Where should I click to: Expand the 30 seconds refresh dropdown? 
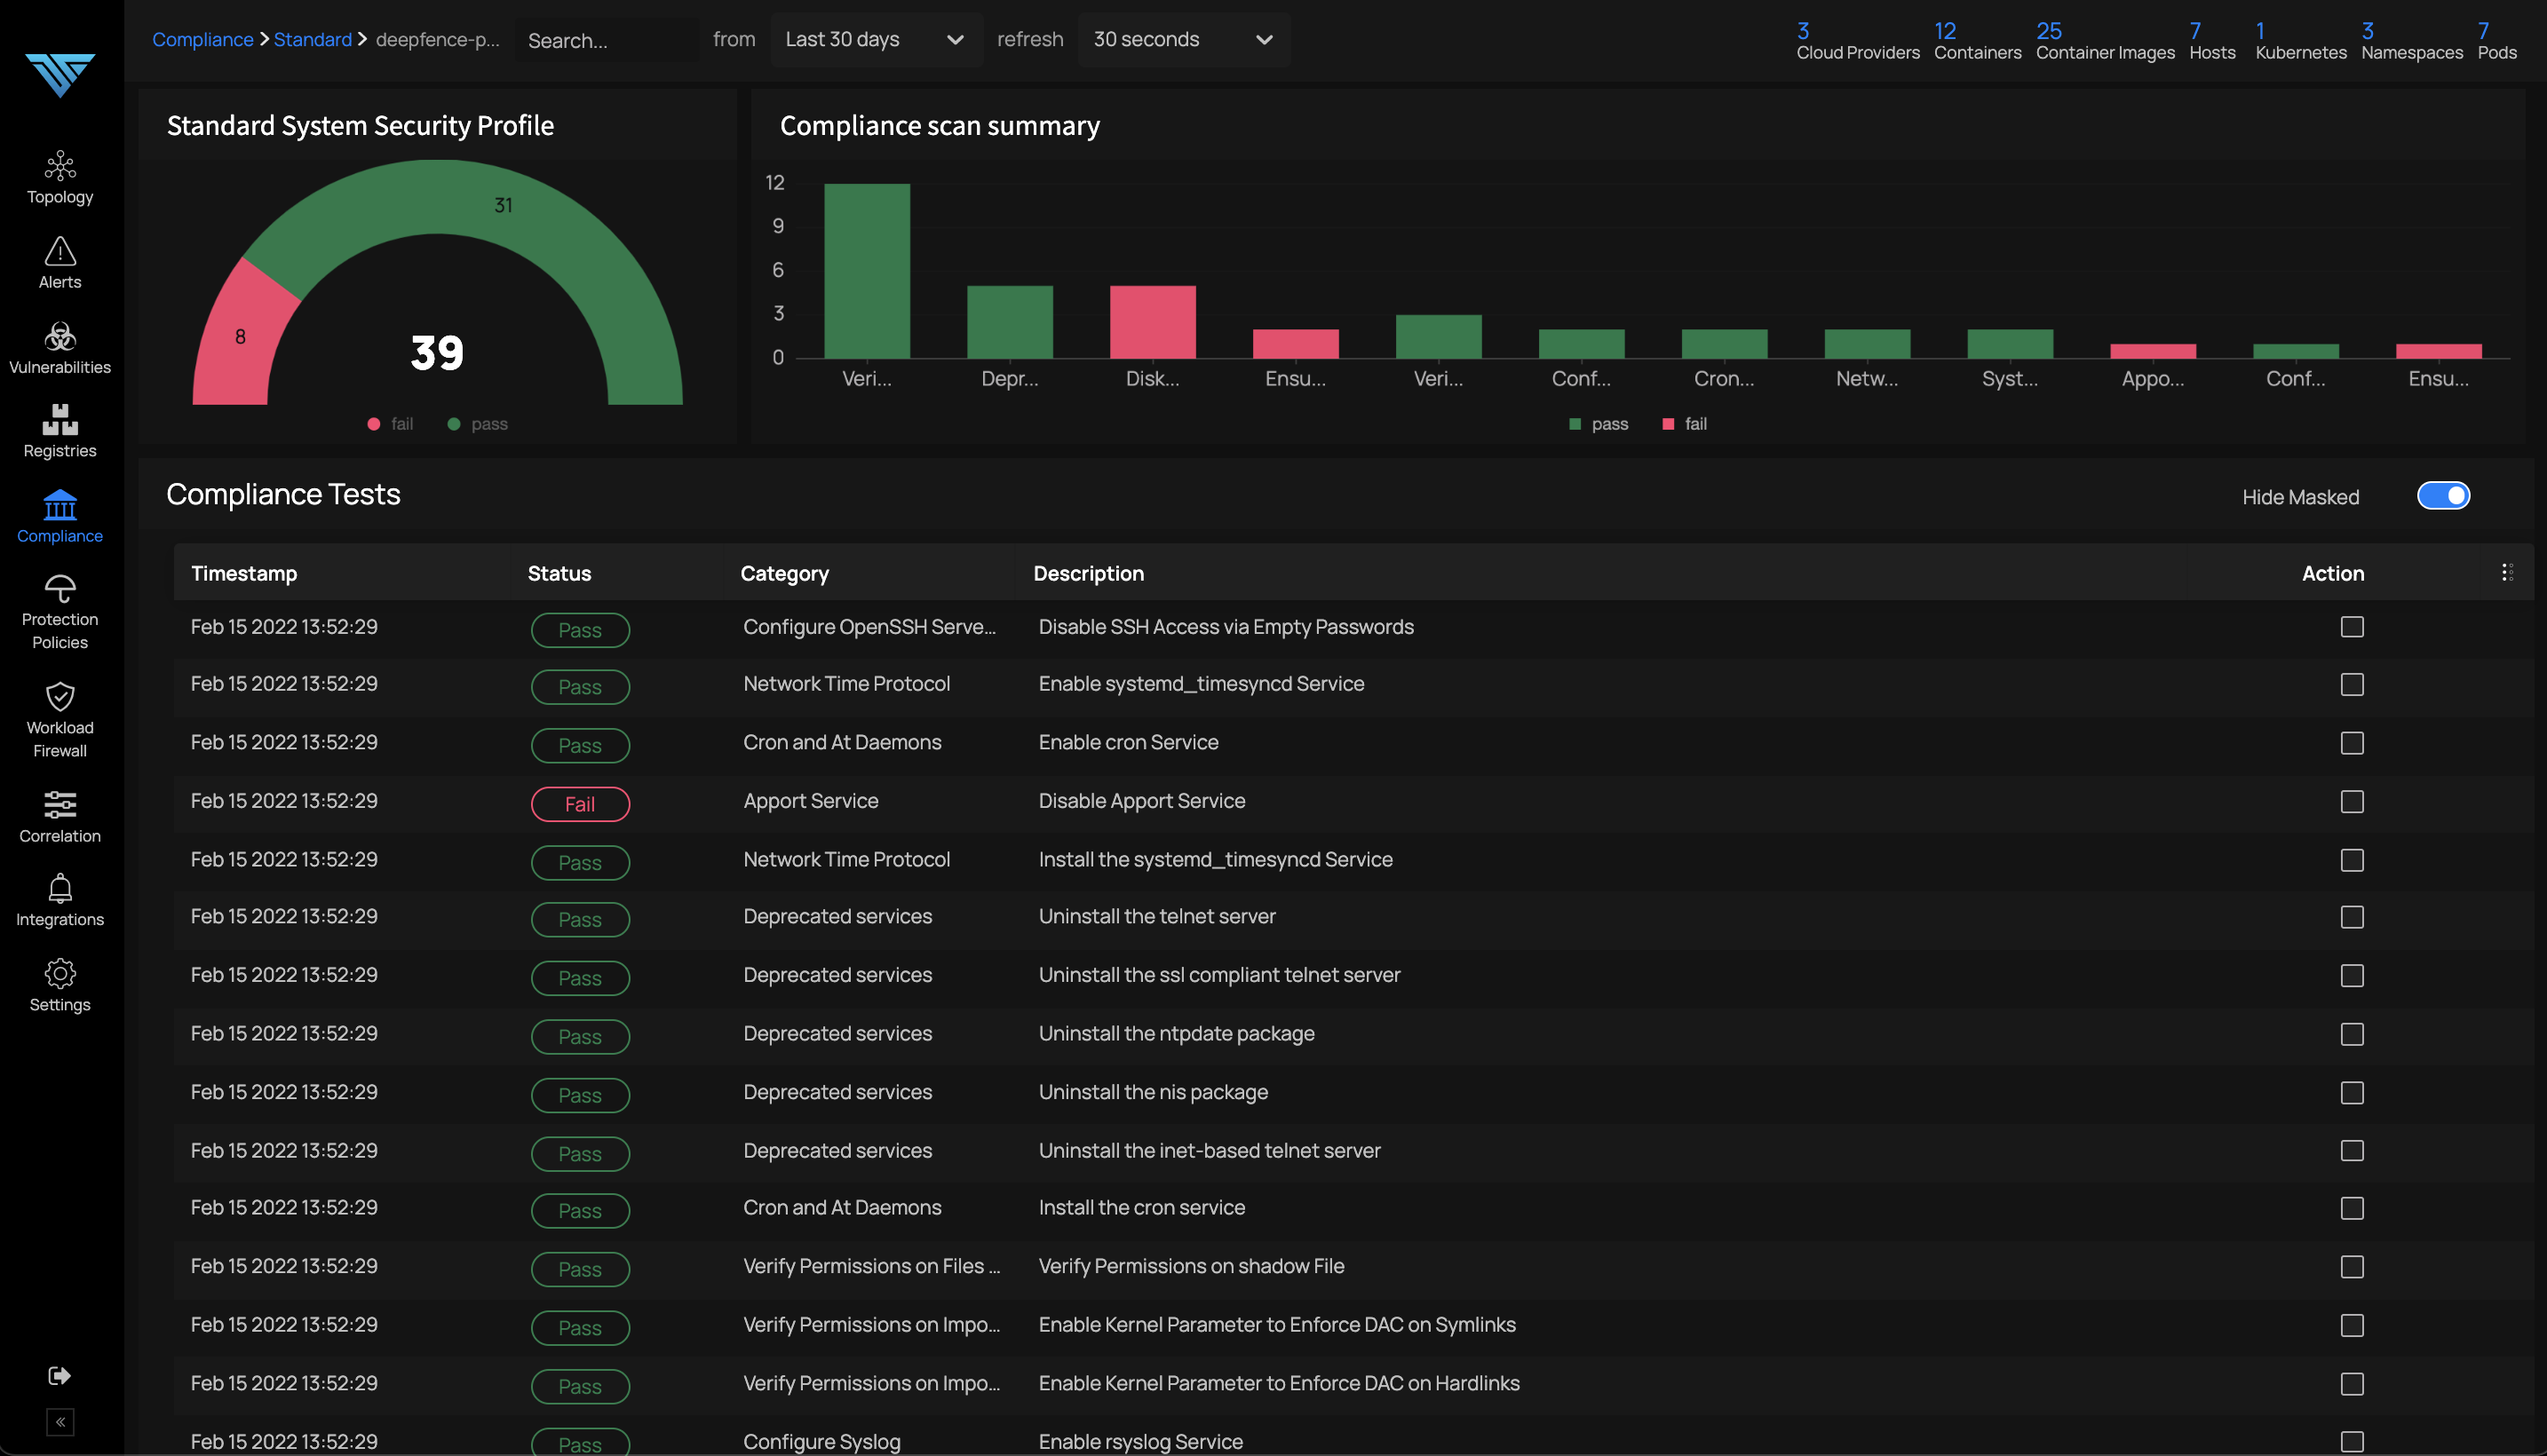pyautogui.click(x=1183, y=40)
